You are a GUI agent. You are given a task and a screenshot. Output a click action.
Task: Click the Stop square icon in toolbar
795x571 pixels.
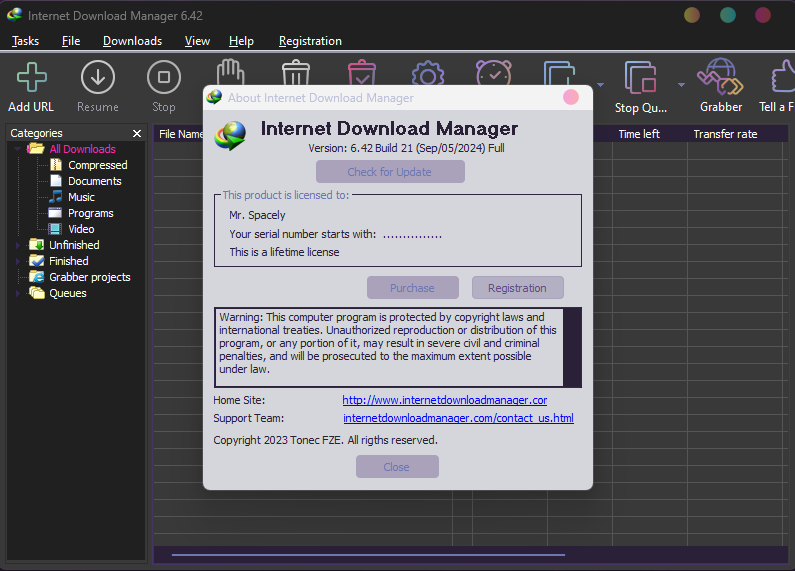click(x=164, y=77)
